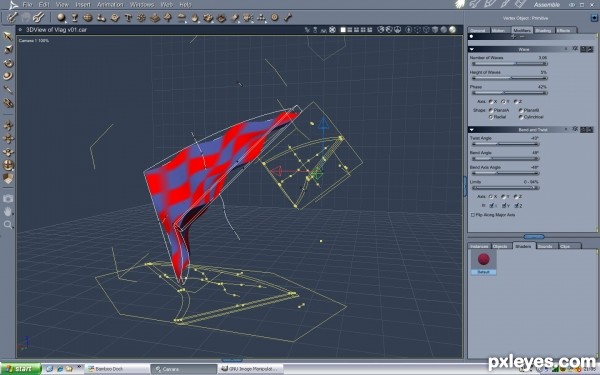Click the eye-shaped camera insert icon
This screenshot has height=375, width=600.
(x=221, y=18)
